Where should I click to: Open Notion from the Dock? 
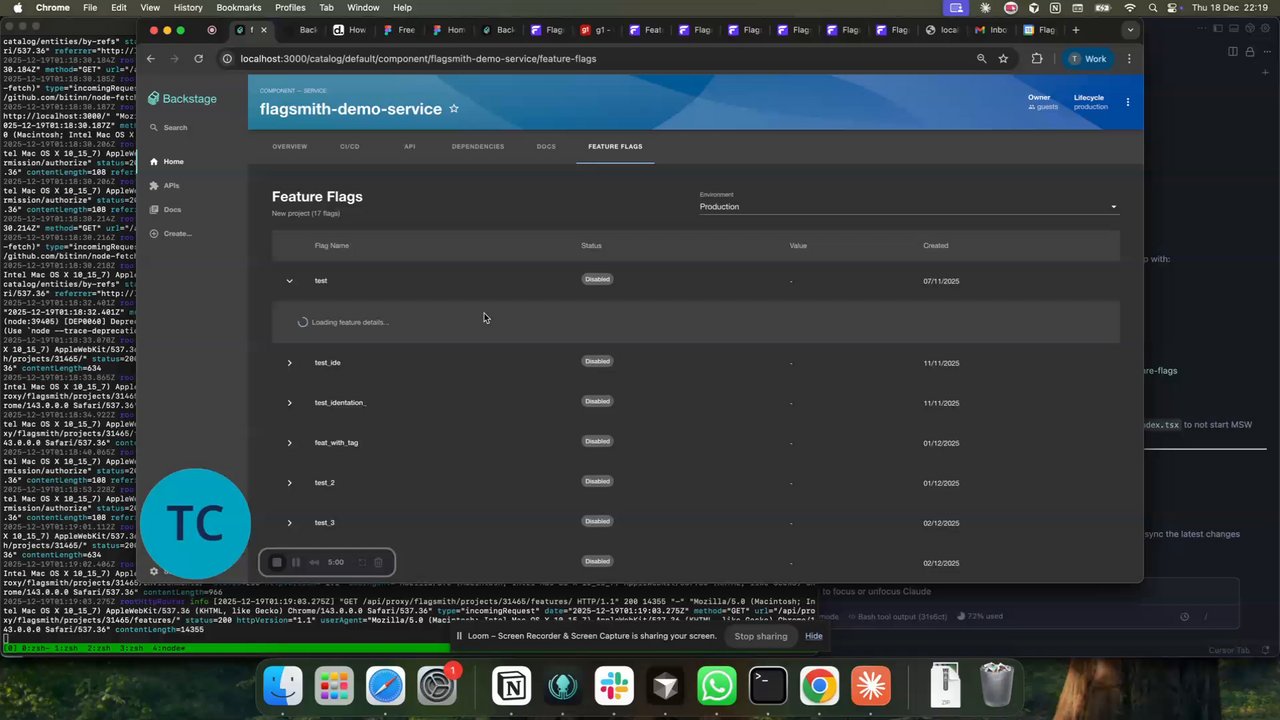click(511, 686)
